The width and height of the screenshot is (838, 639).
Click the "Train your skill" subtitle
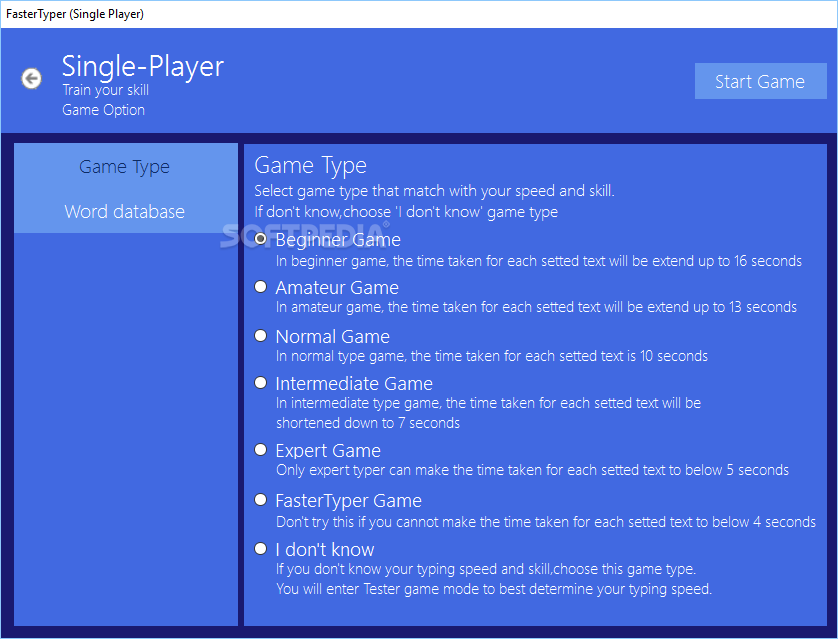pyautogui.click(x=105, y=90)
